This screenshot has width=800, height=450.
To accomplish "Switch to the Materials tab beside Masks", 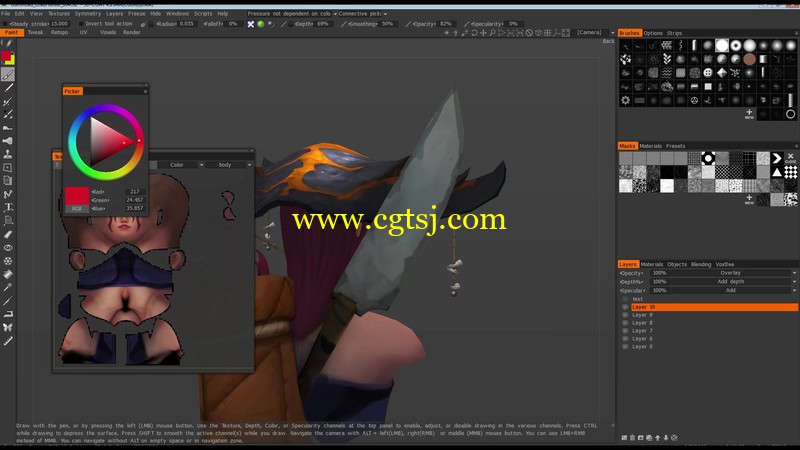I will (x=651, y=146).
